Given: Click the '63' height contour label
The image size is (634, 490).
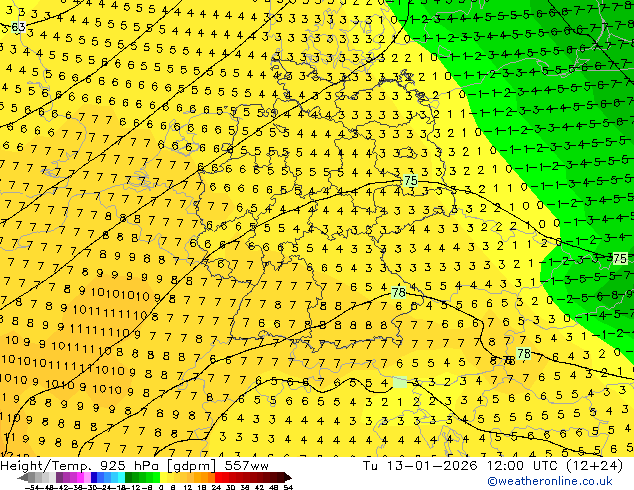Looking at the screenshot, I should 19,27.
